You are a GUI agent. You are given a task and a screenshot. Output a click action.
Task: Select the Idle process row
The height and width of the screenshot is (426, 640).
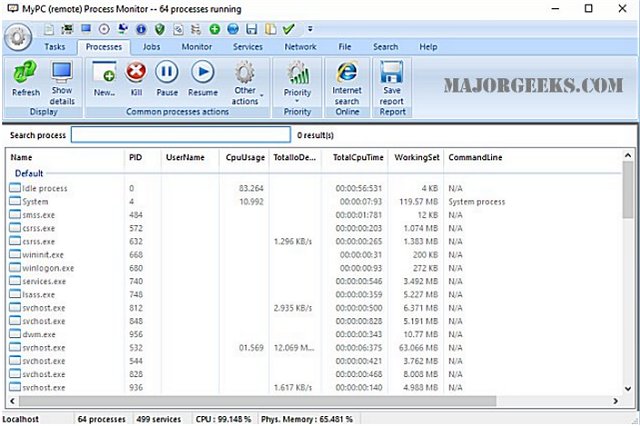(x=314, y=188)
